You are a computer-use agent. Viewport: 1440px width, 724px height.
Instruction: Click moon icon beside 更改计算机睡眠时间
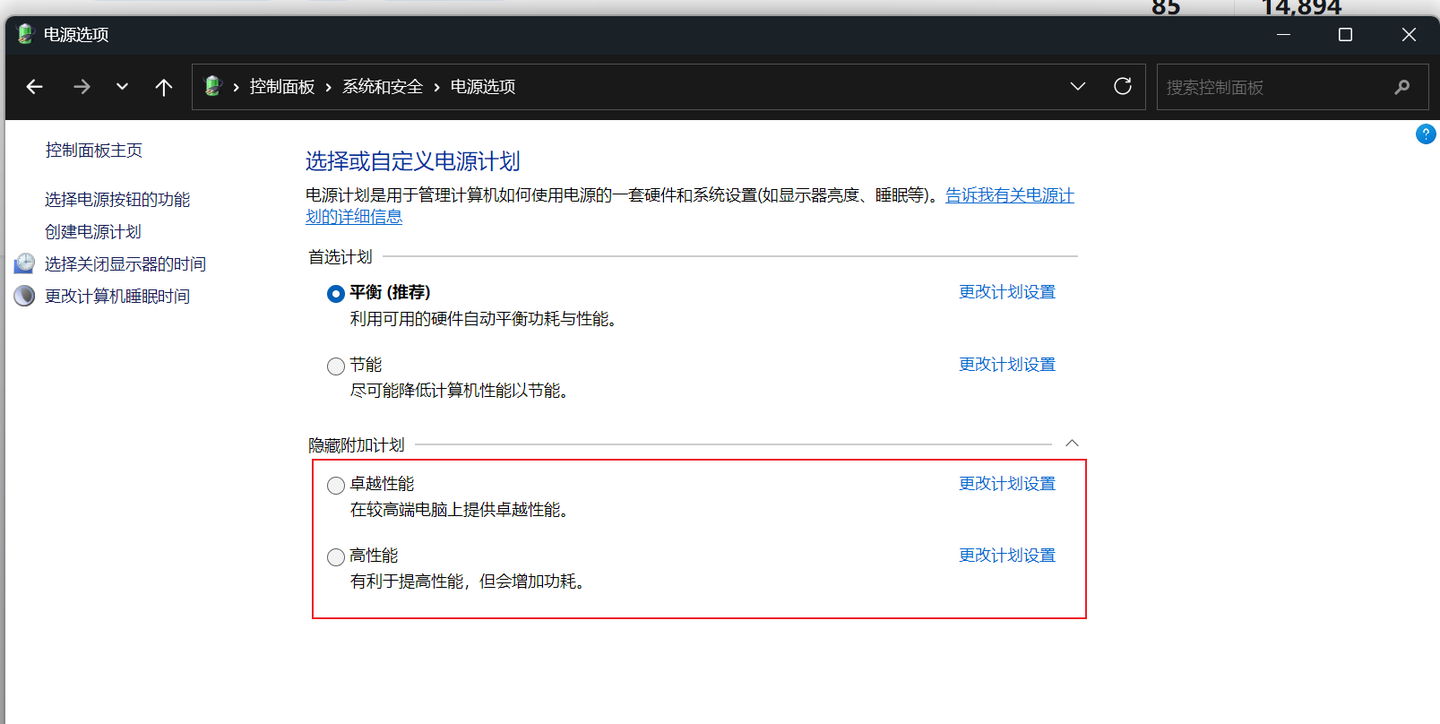point(24,296)
